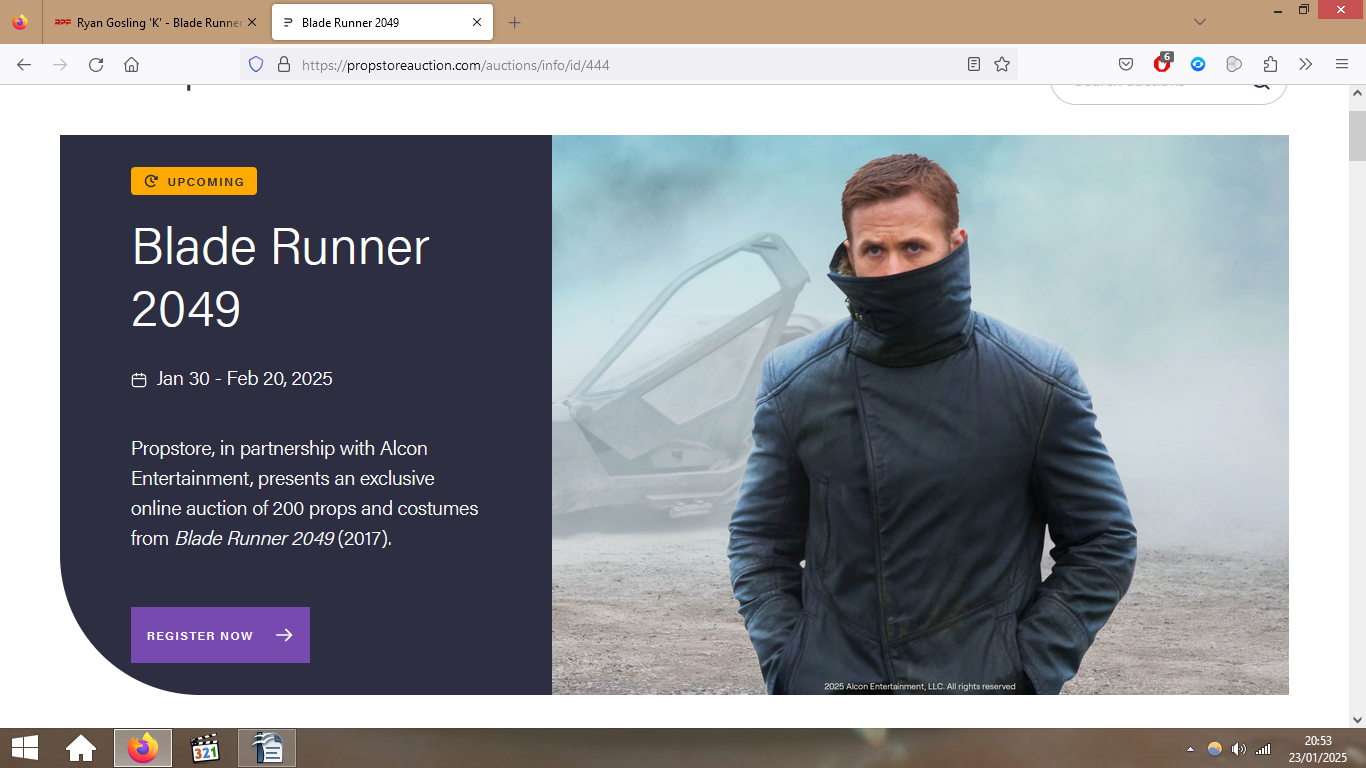
Task: Click the weather tray icon
Action: point(1215,749)
